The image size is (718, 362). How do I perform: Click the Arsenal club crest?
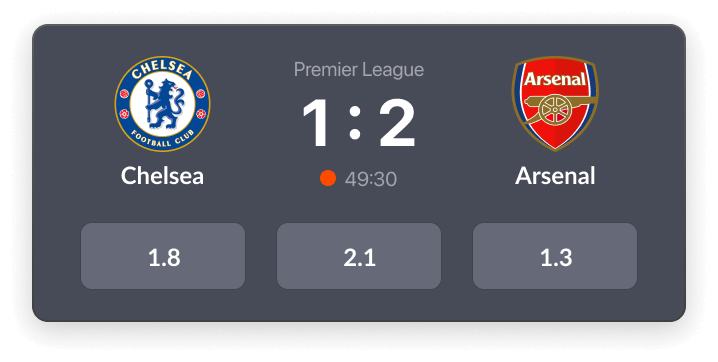coord(555,103)
